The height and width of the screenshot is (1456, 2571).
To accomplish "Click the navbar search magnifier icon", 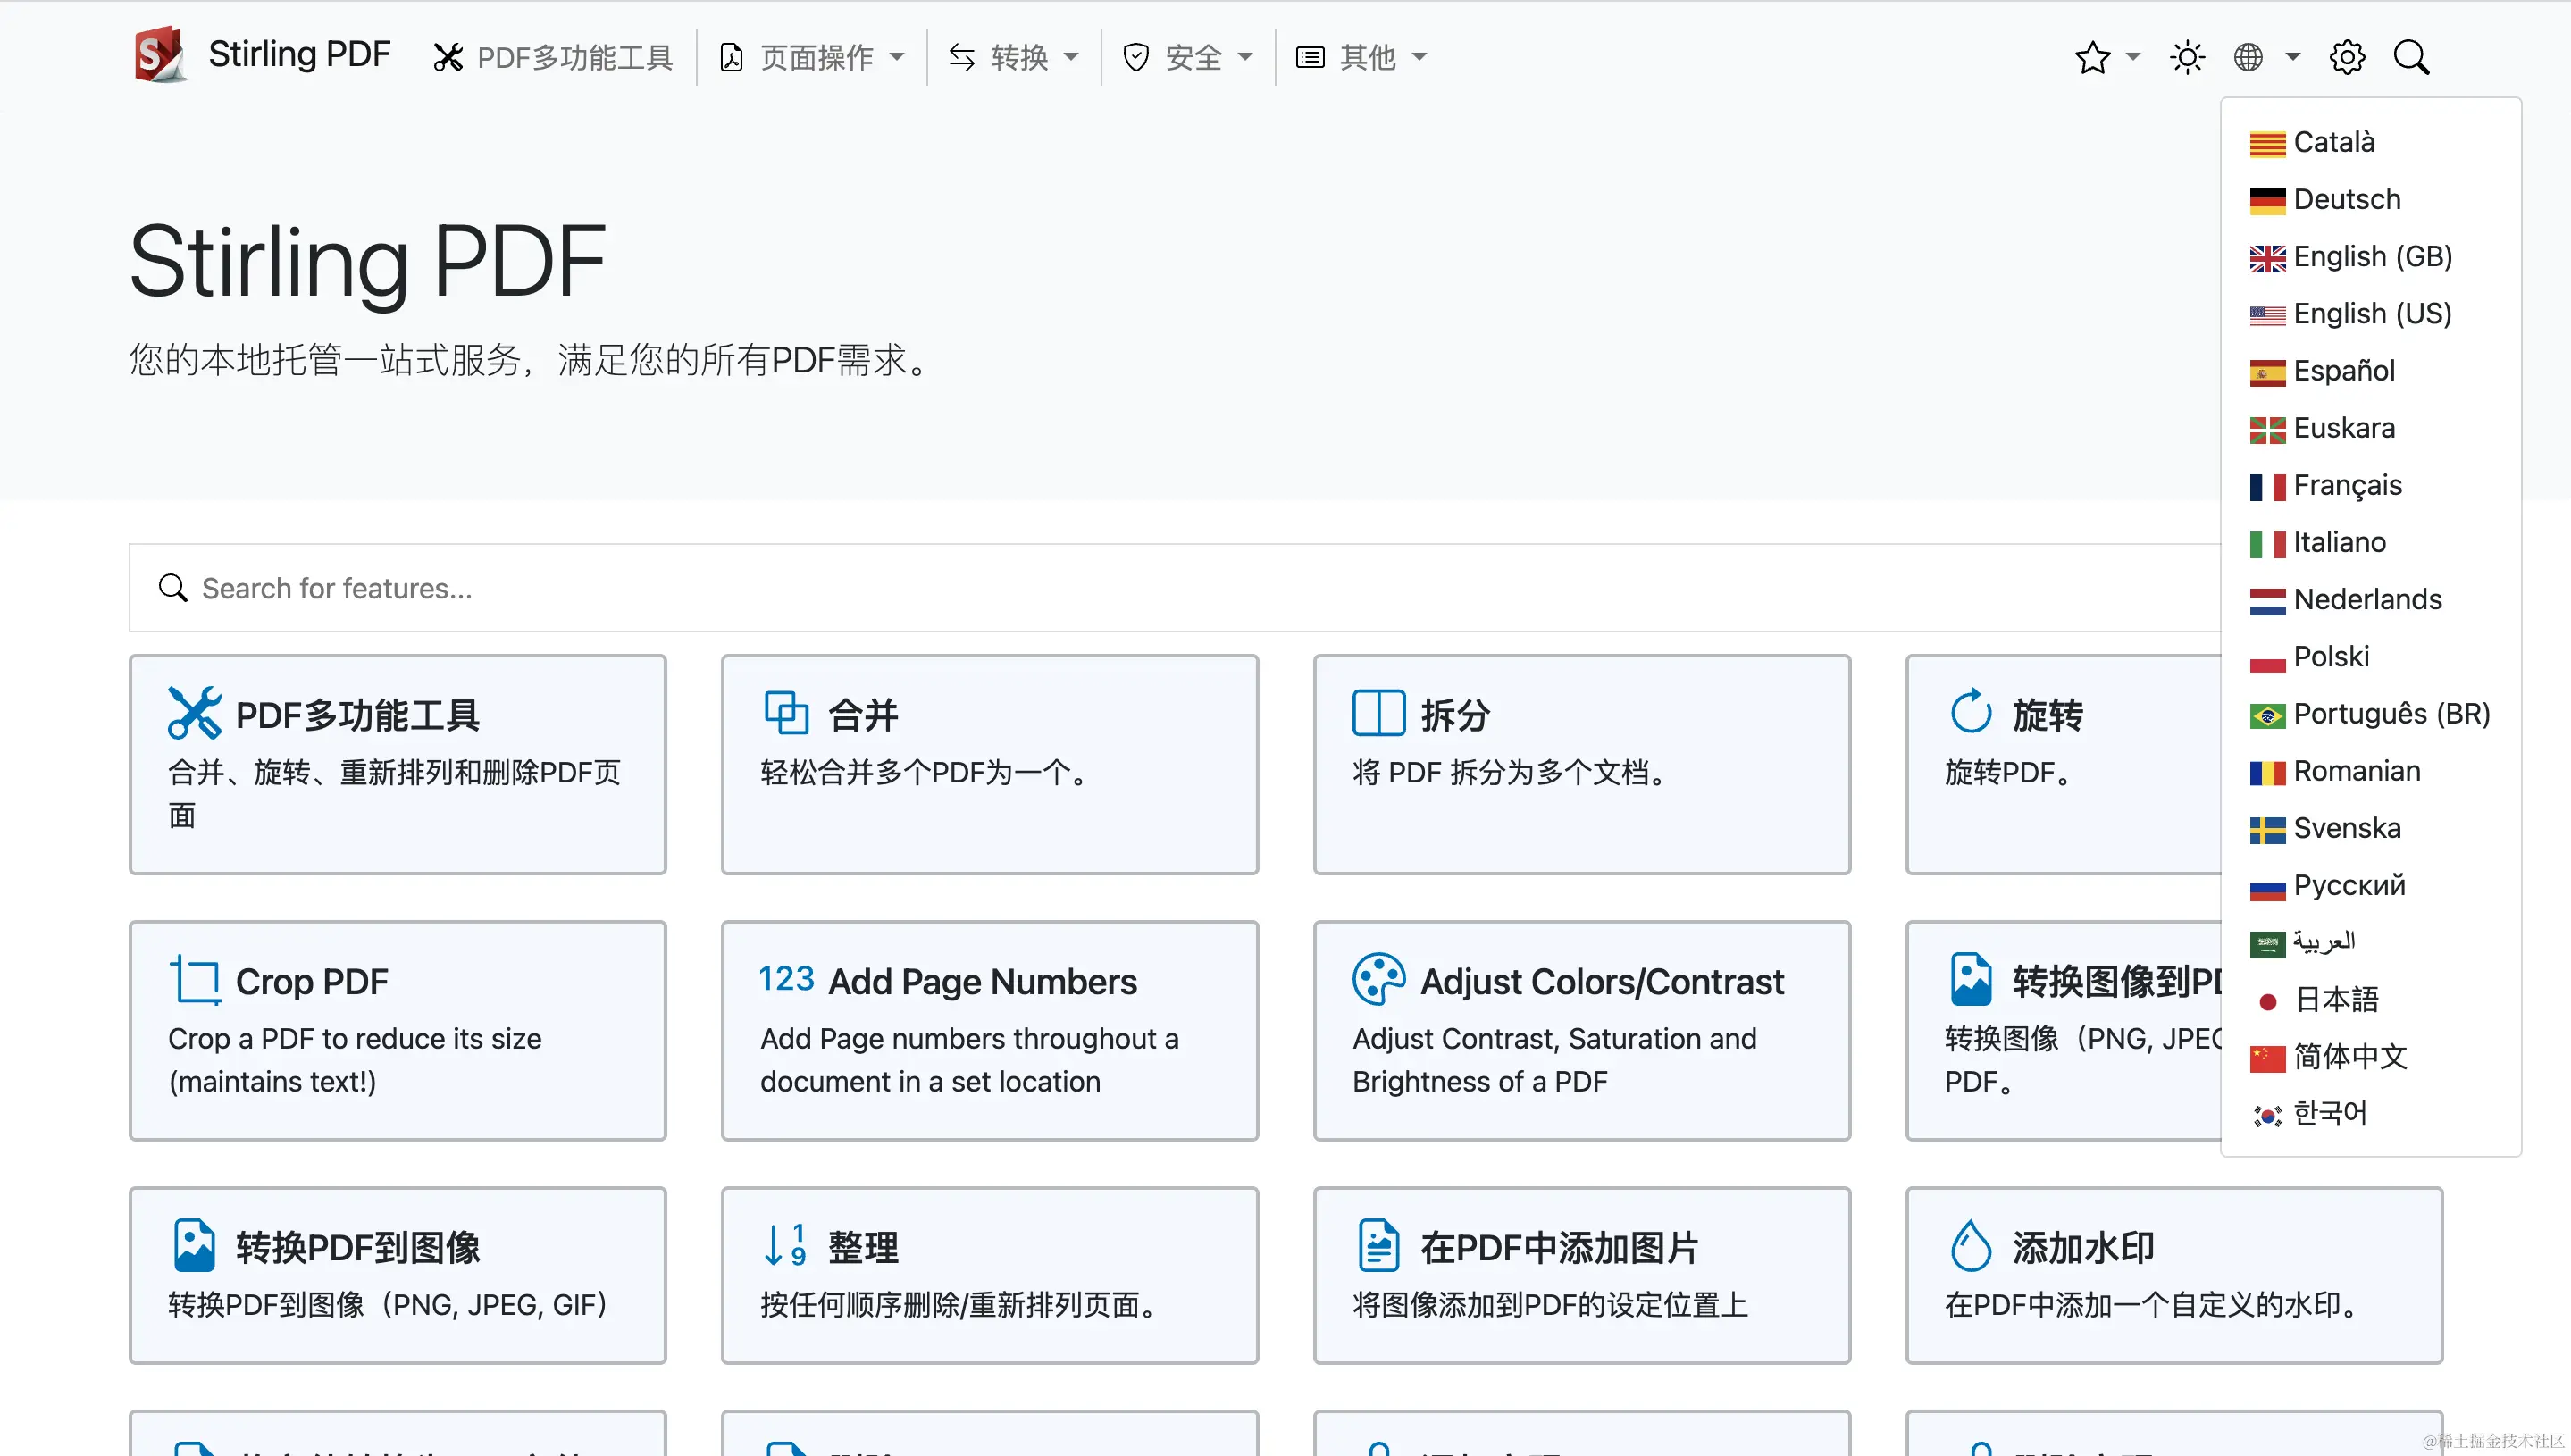I will [x=2411, y=57].
